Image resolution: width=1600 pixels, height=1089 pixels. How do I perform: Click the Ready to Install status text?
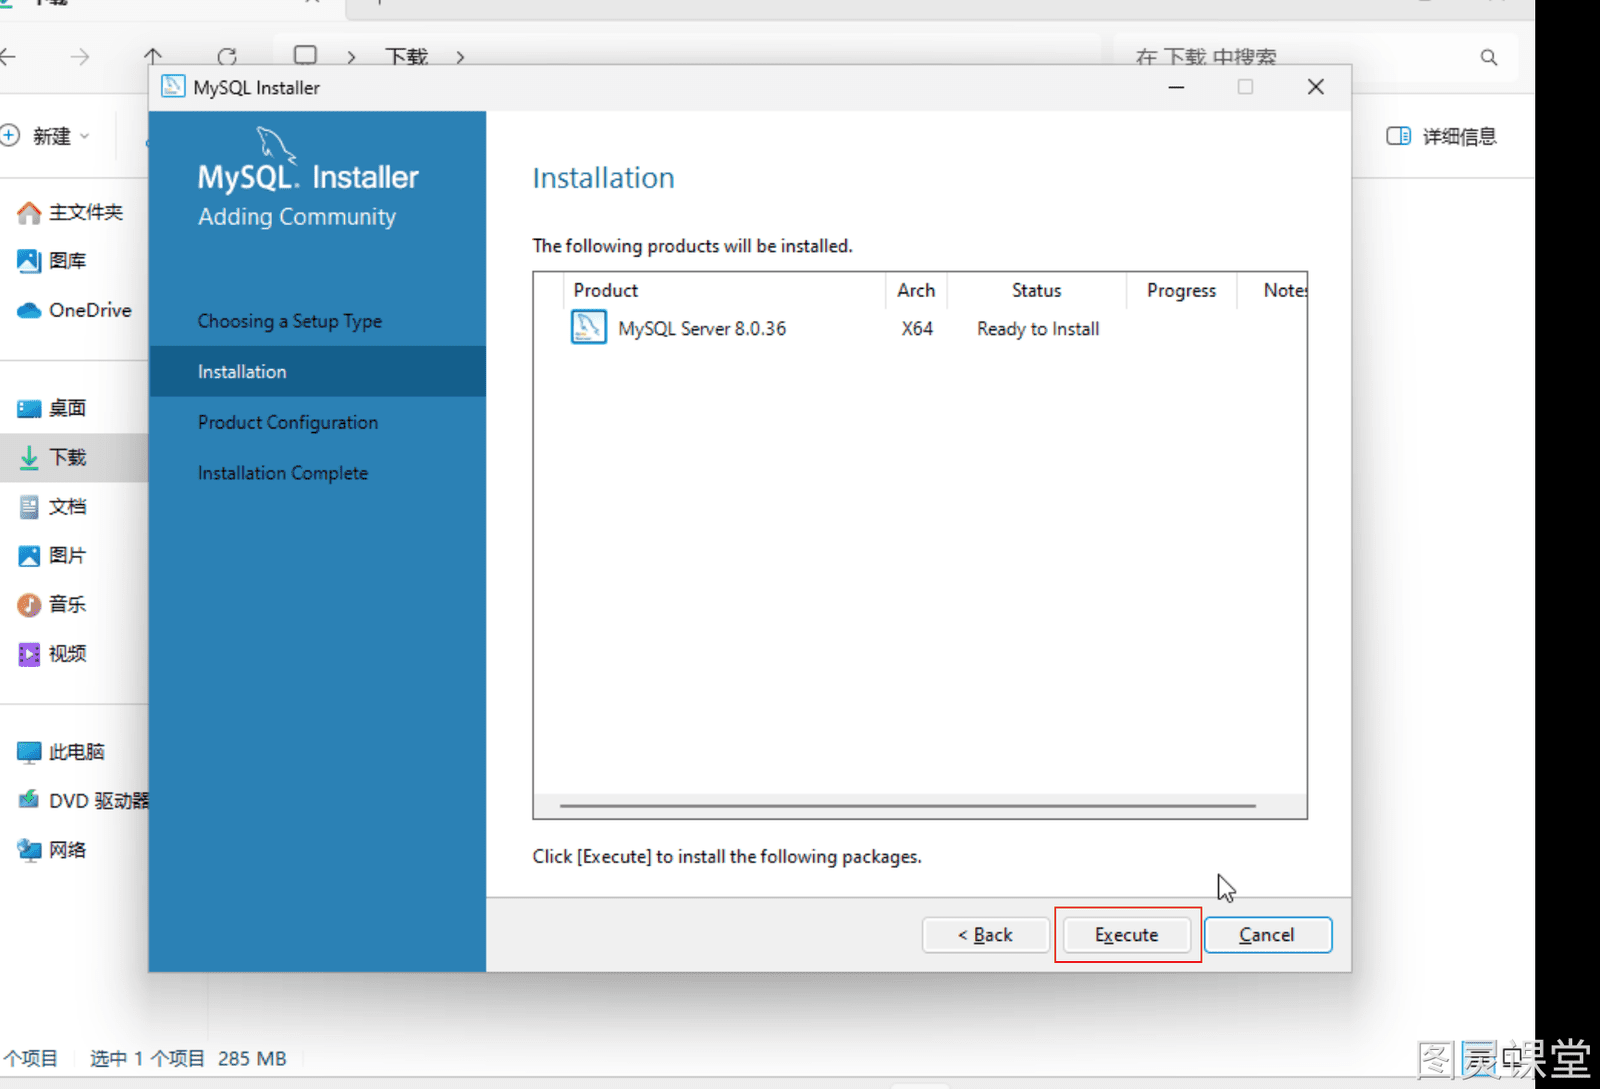click(x=1038, y=329)
